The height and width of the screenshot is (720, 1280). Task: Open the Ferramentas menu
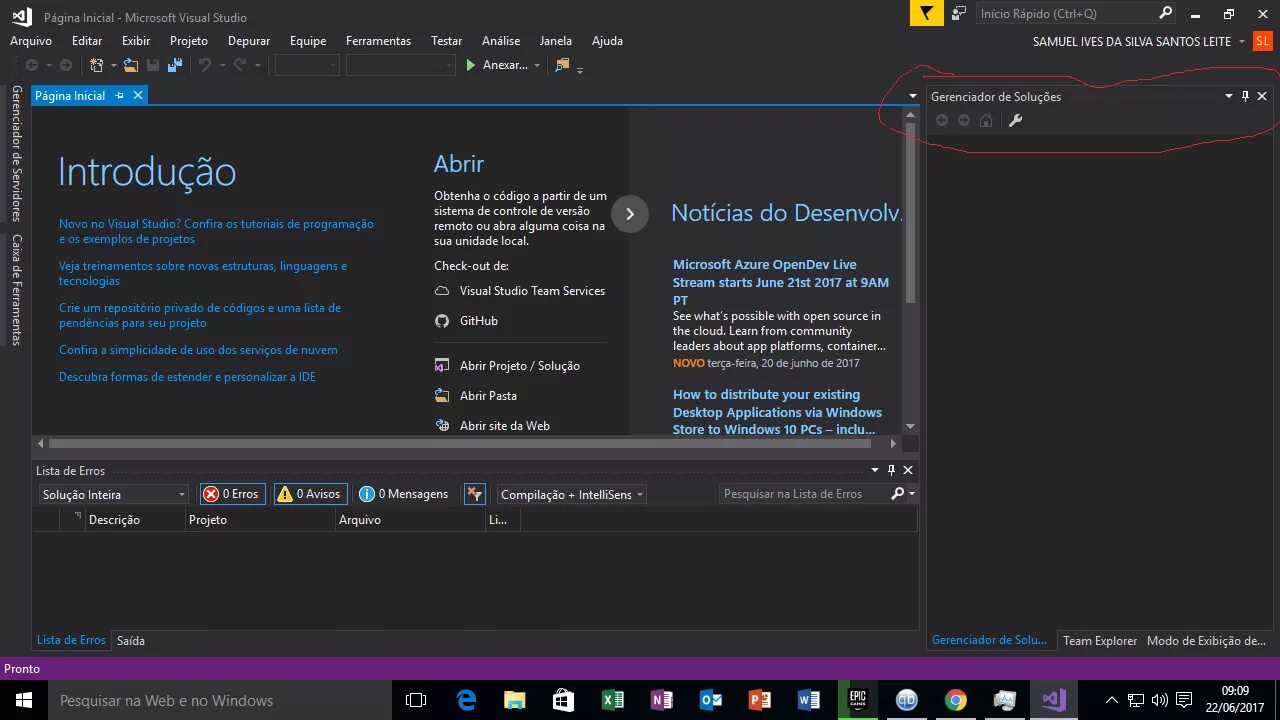tap(378, 41)
